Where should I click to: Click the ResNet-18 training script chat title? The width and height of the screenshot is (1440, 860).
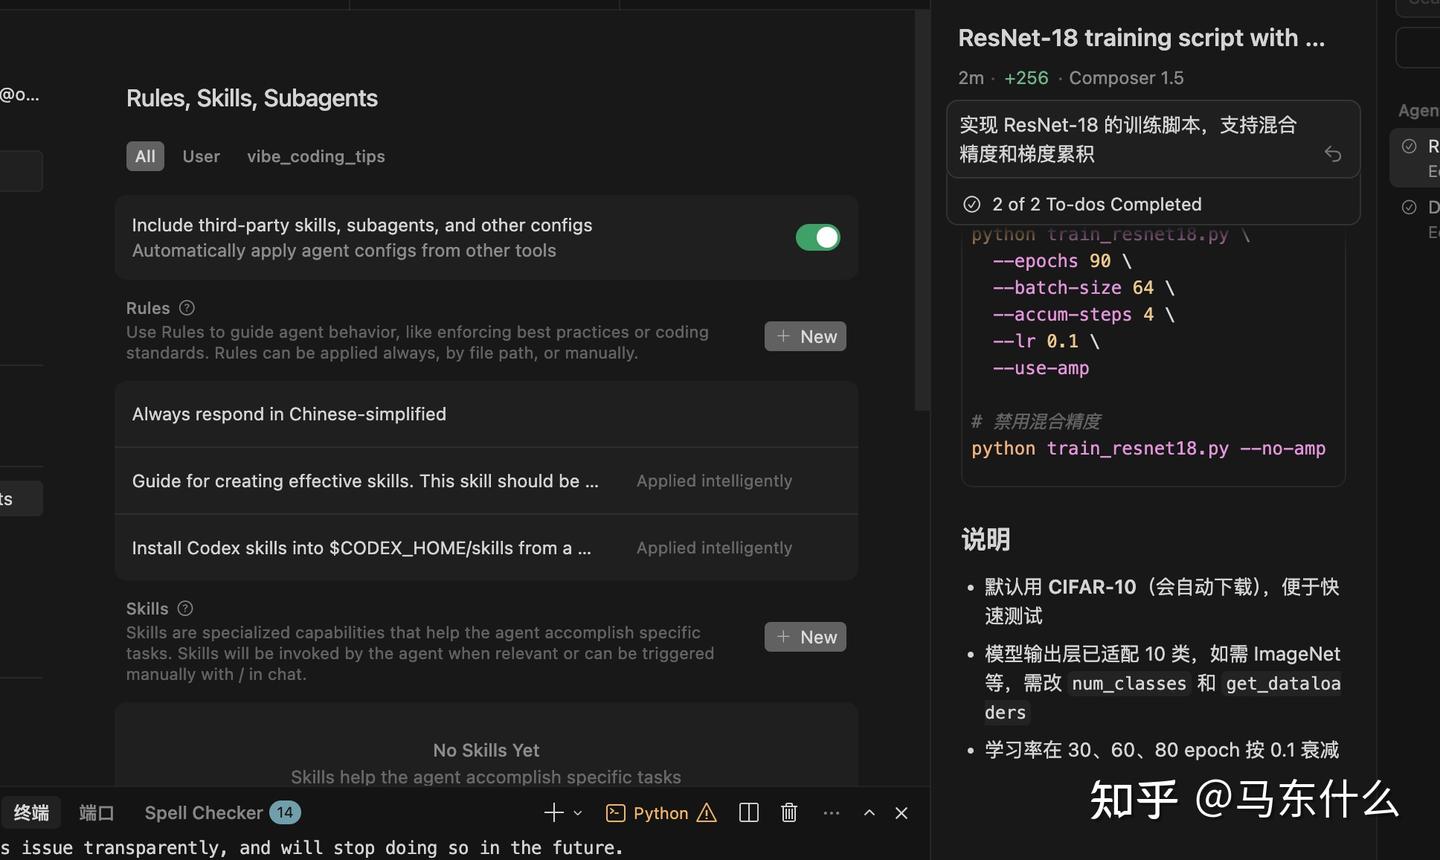pyautogui.click(x=1141, y=38)
